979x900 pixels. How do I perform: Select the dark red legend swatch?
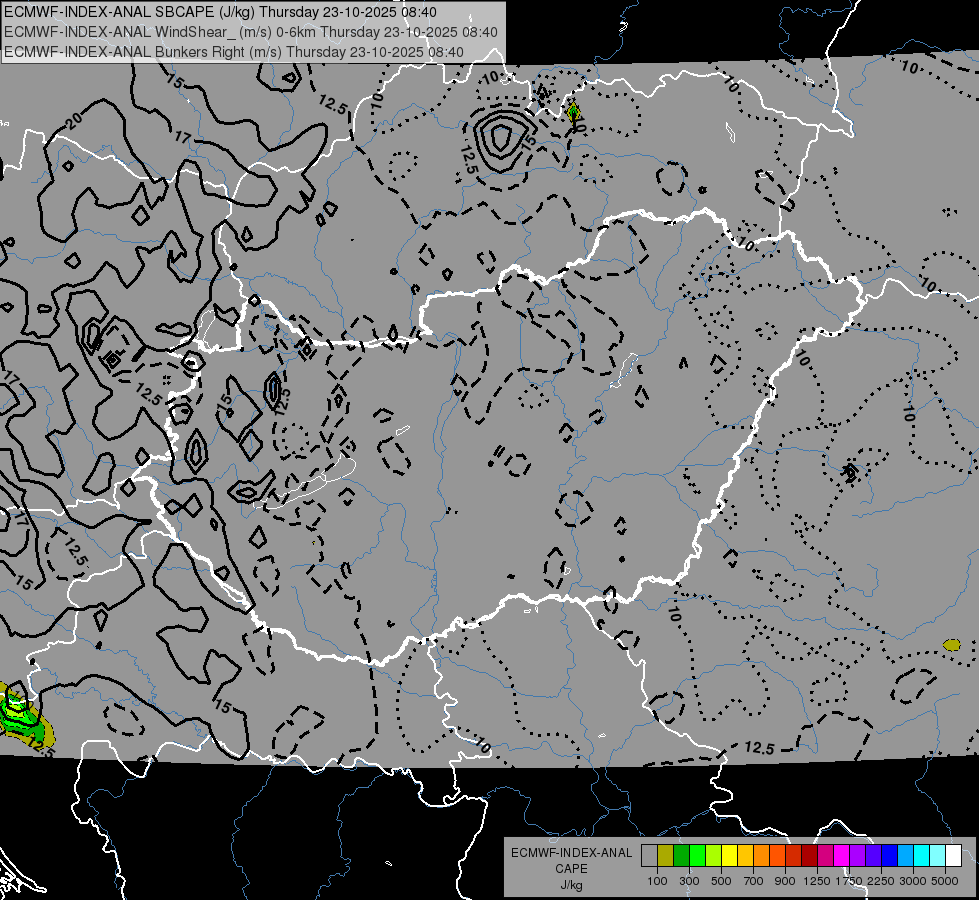810,855
